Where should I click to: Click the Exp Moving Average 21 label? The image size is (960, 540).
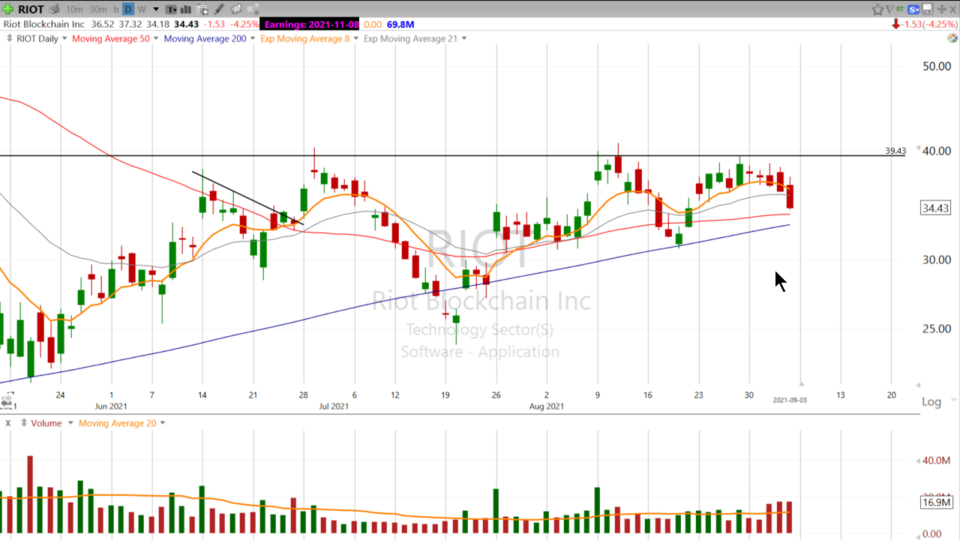point(410,39)
